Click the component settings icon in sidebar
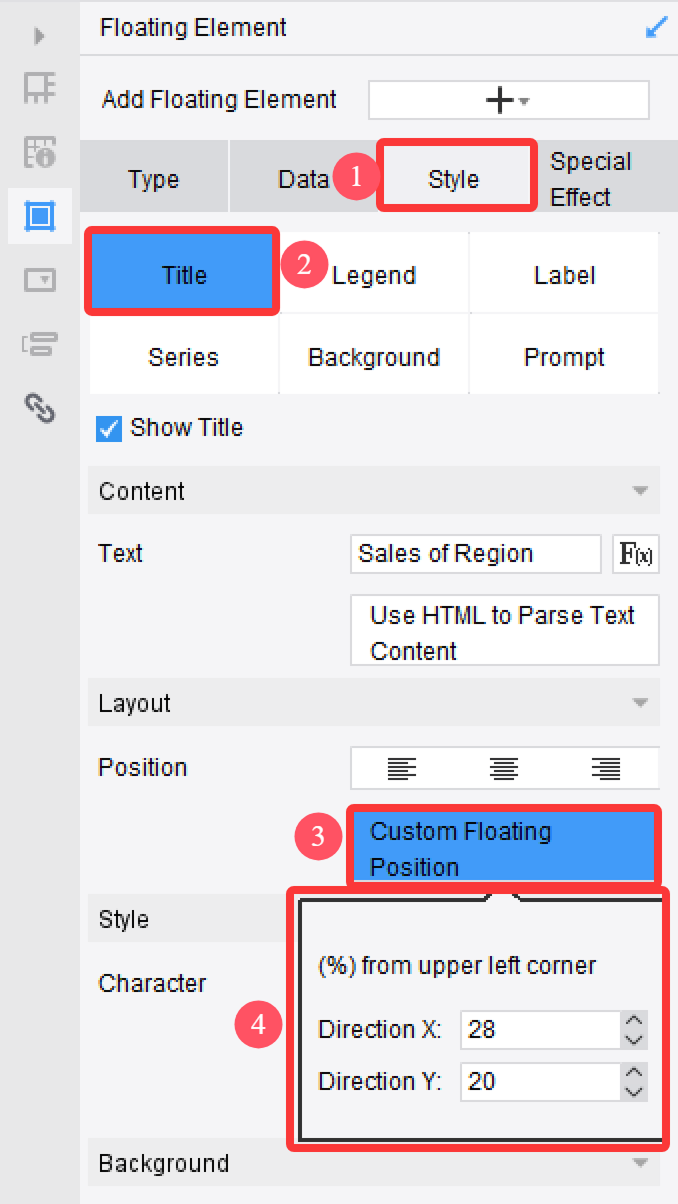The height and width of the screenshot is (1204, 678). pyautogui.click(x=40, y=87)
